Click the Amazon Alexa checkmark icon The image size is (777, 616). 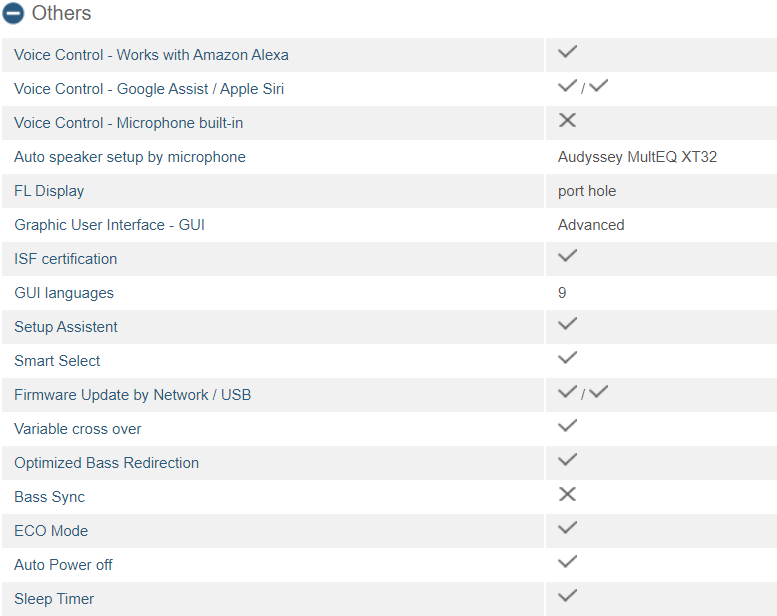567,52
